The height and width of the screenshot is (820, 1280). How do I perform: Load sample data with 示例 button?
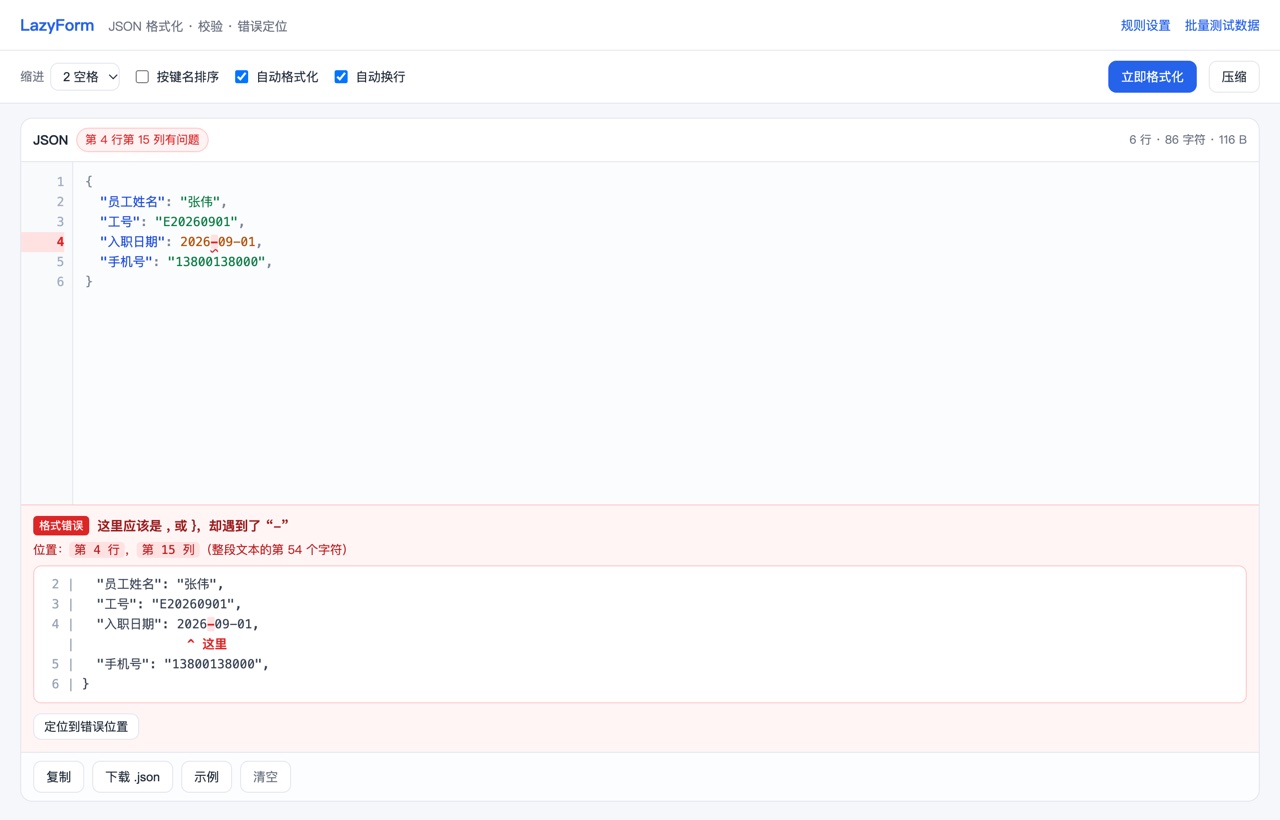pos(207,777)
